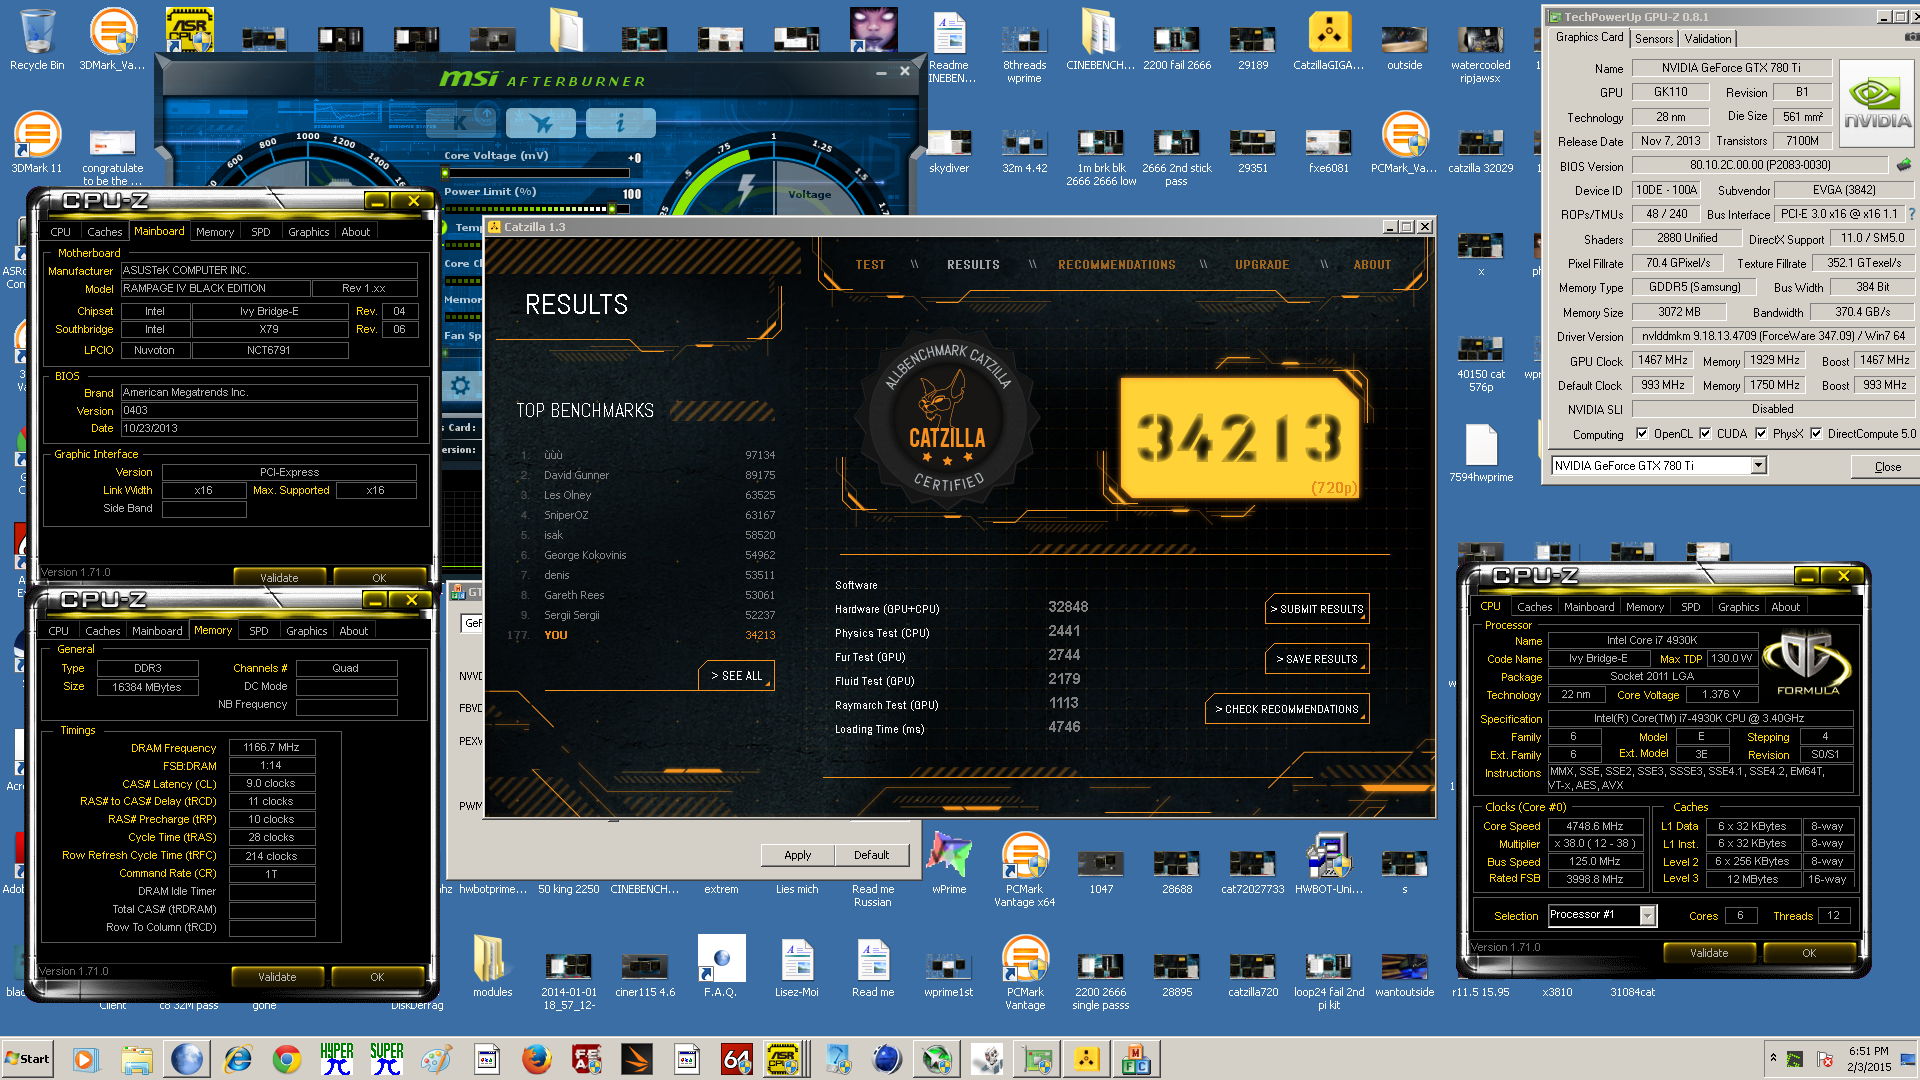
Task: Switch to the Sensors tab in GPU-Z
Action: 1654,38
